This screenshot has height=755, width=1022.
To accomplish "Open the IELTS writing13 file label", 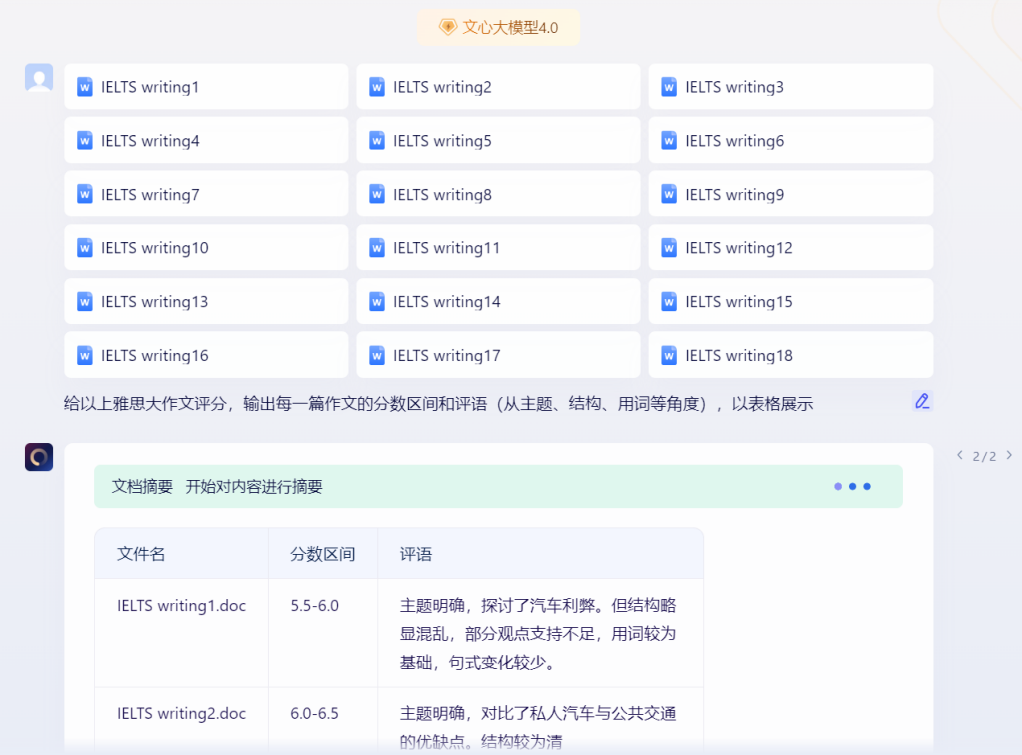I will [x=154, y=303].
